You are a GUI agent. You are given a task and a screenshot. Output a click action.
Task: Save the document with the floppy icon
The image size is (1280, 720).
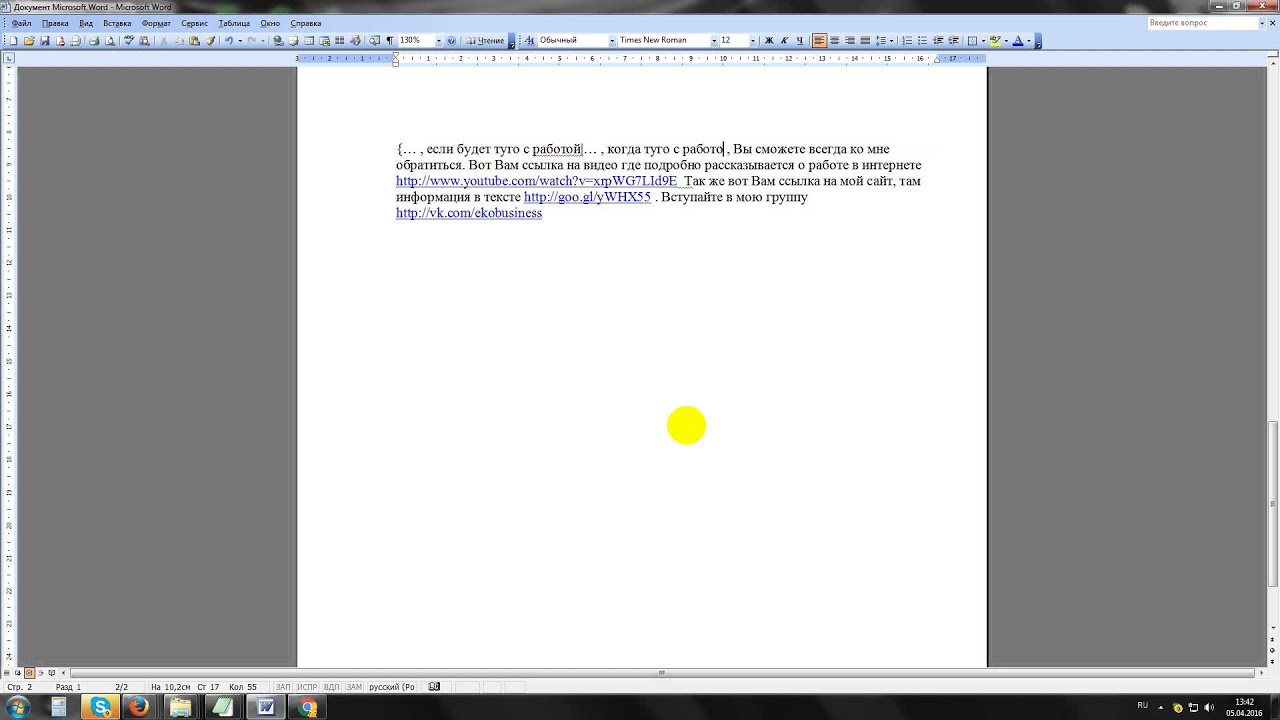44,41
